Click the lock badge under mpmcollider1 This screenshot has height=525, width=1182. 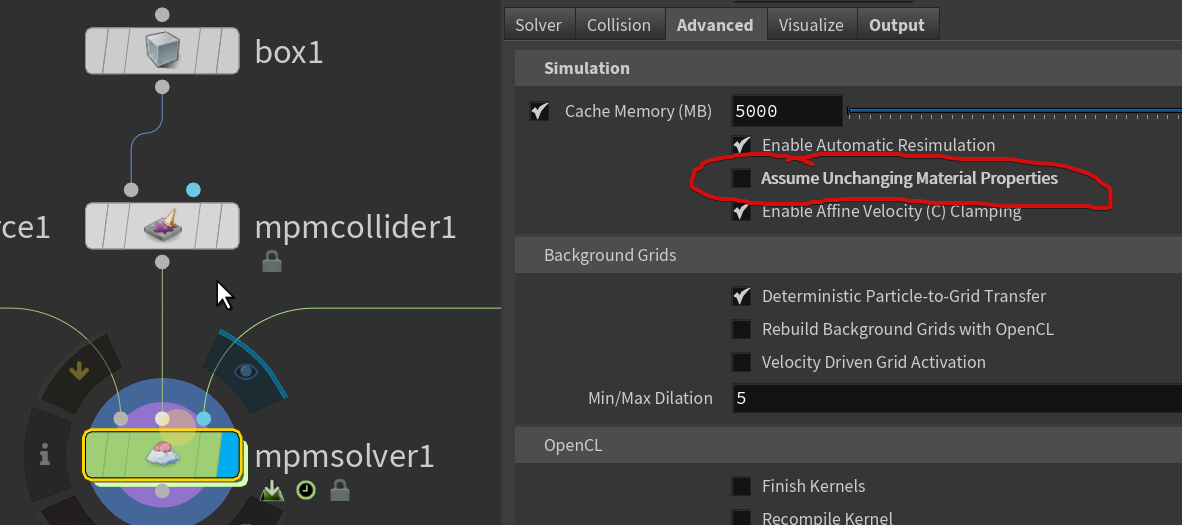click(x=271, y=261)
